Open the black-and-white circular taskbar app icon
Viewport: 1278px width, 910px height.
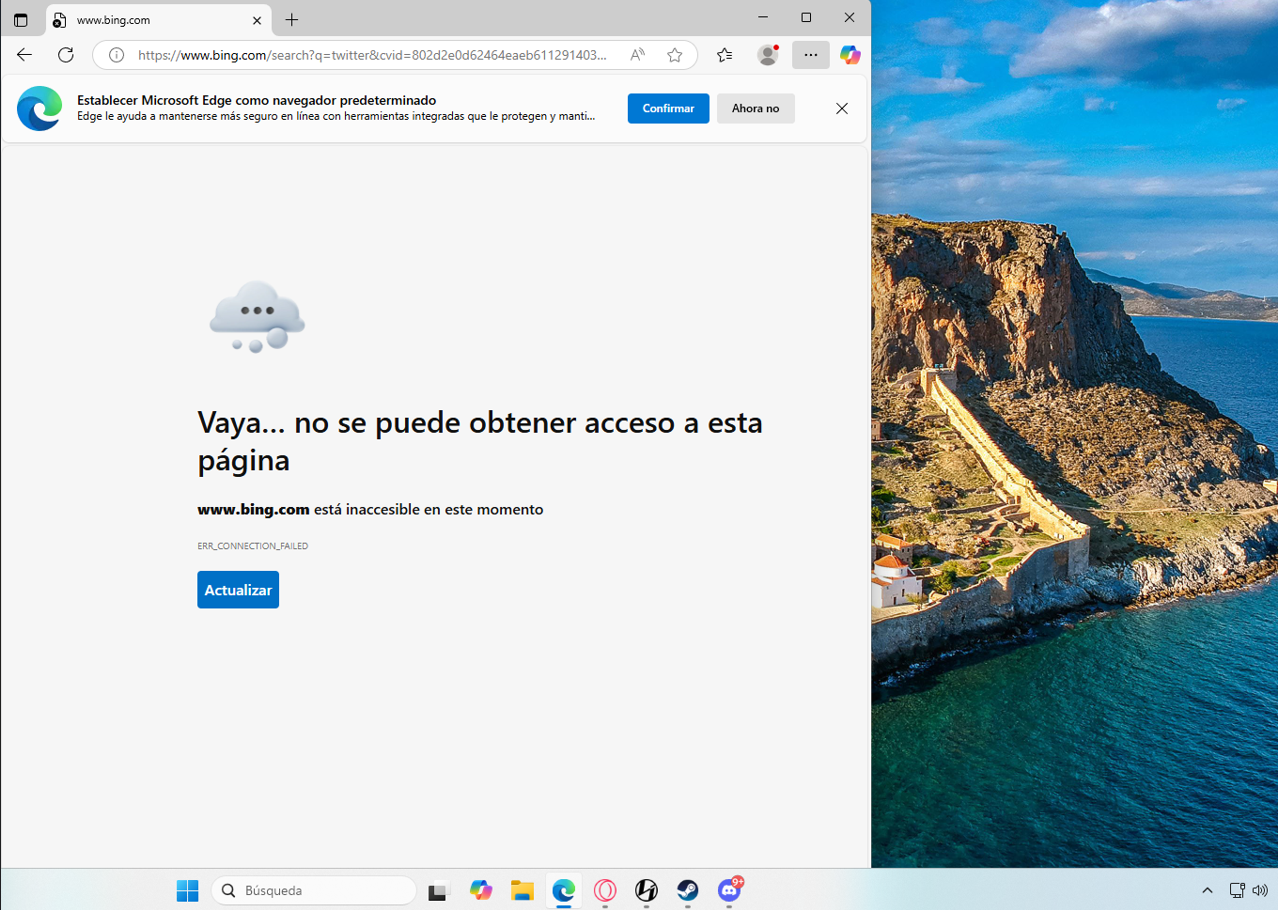[x=647, y=890]
